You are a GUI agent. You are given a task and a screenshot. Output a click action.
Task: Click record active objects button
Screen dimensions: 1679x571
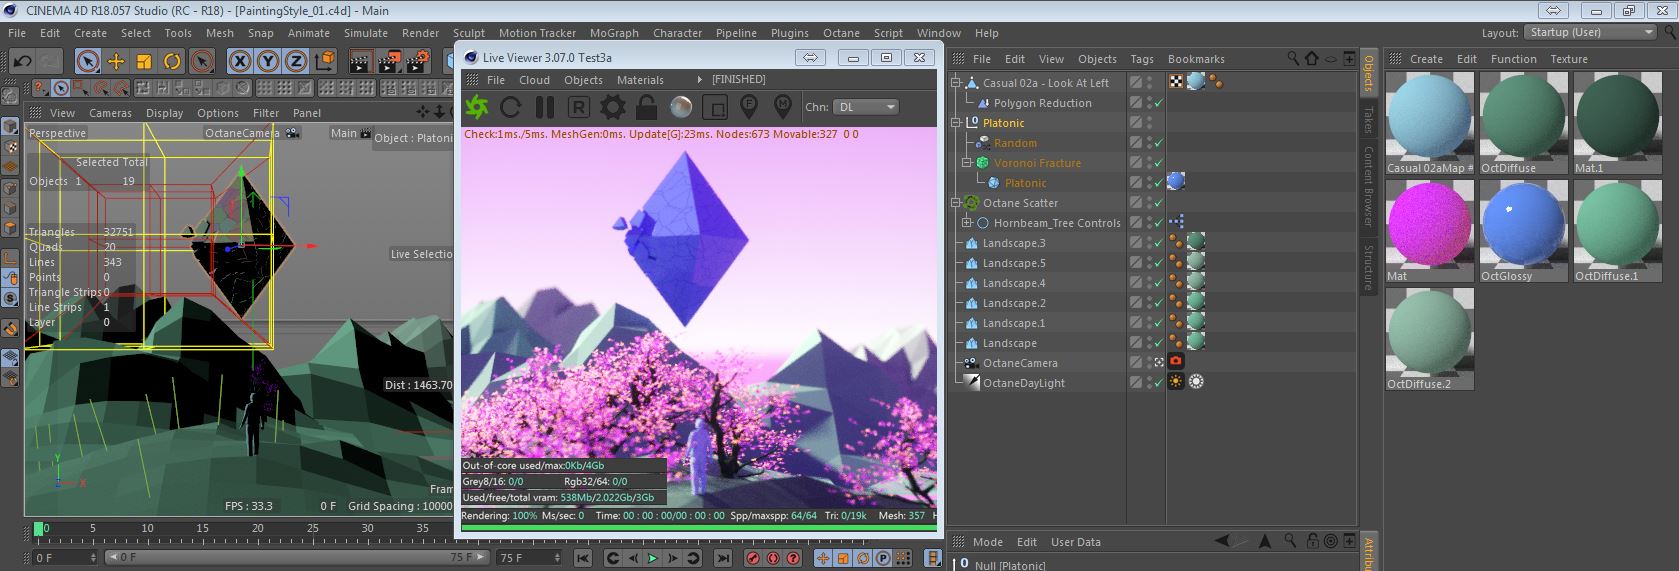click(753, 558)
